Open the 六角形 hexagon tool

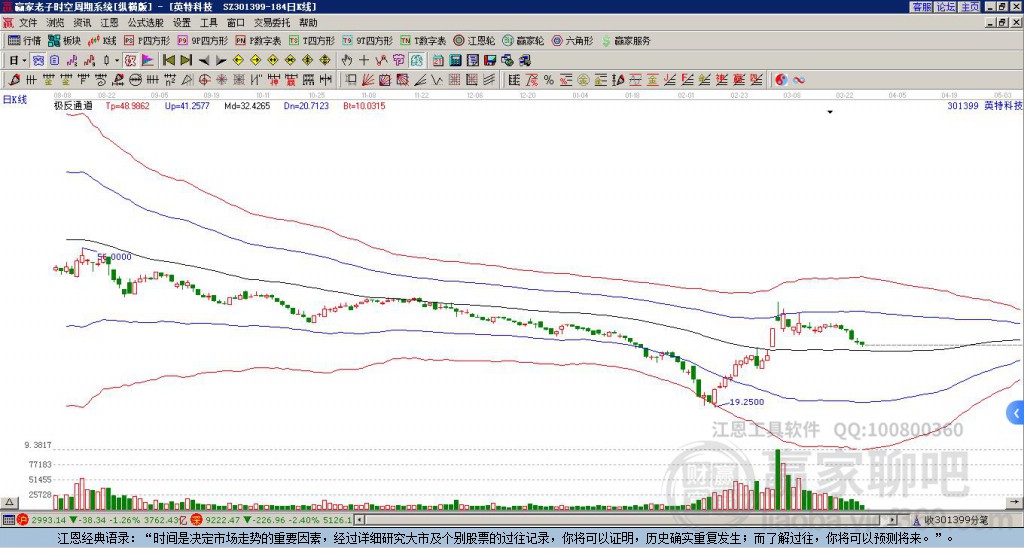573,40
